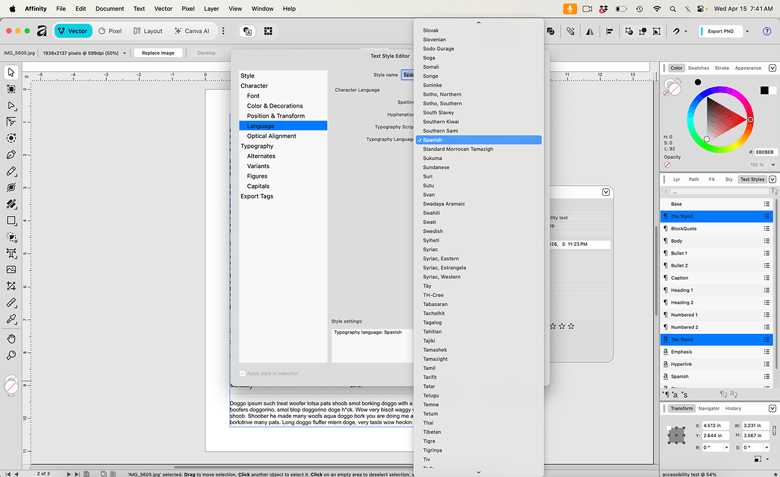Activate the Color Picker eyedropper tool
Viewport: 780px width, 477px height.
11,319
